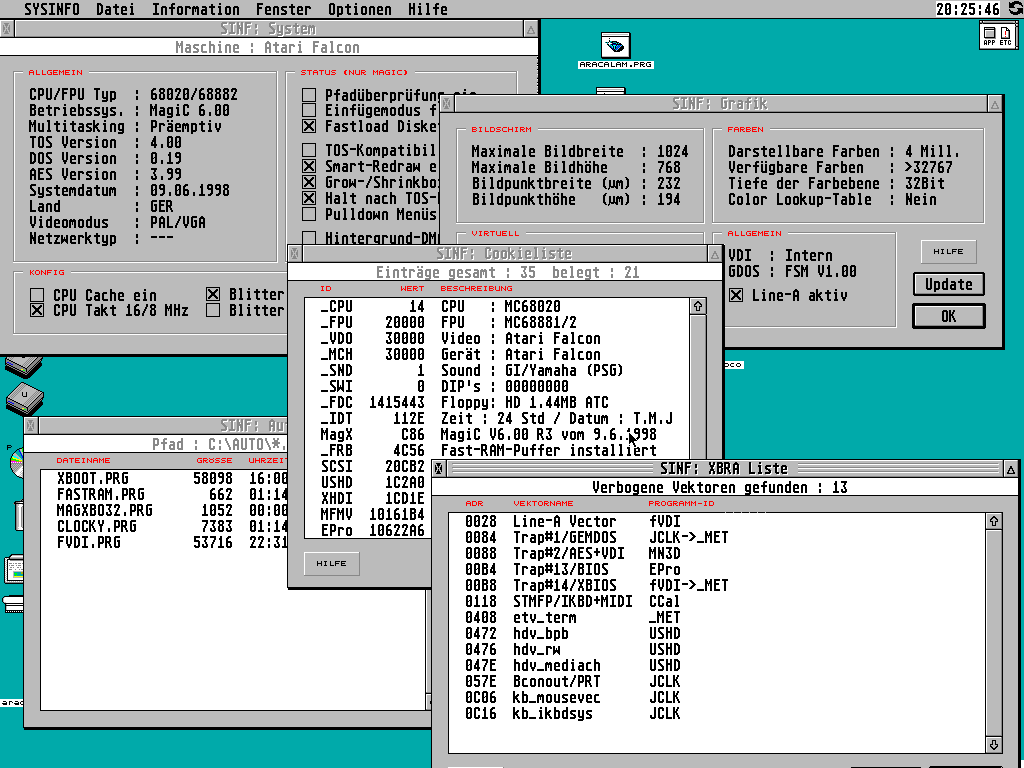The width and height of the screenshot is (1024, 768).
Task: Toggle Line-A aktiv checkbox
Action: click(x=736, y=295)
